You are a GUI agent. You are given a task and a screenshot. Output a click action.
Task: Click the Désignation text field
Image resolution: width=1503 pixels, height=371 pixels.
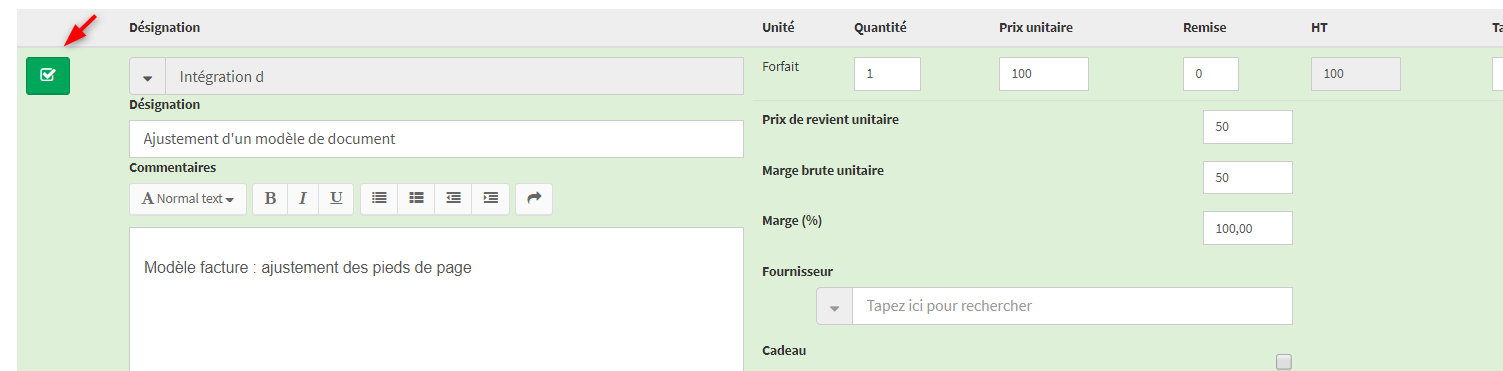pos(436,139)
